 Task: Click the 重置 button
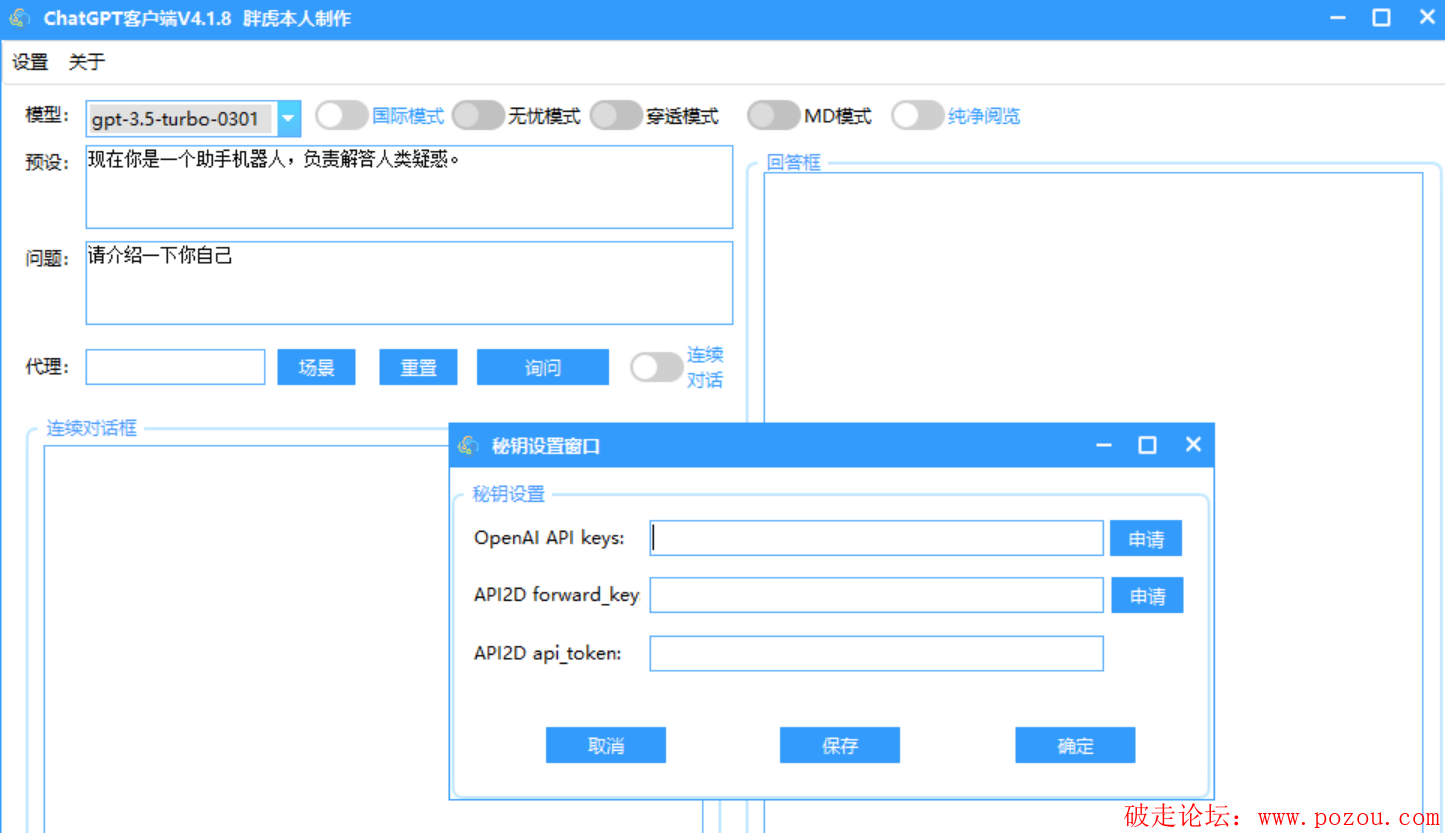pyautogui.click(x=418, y=367)
